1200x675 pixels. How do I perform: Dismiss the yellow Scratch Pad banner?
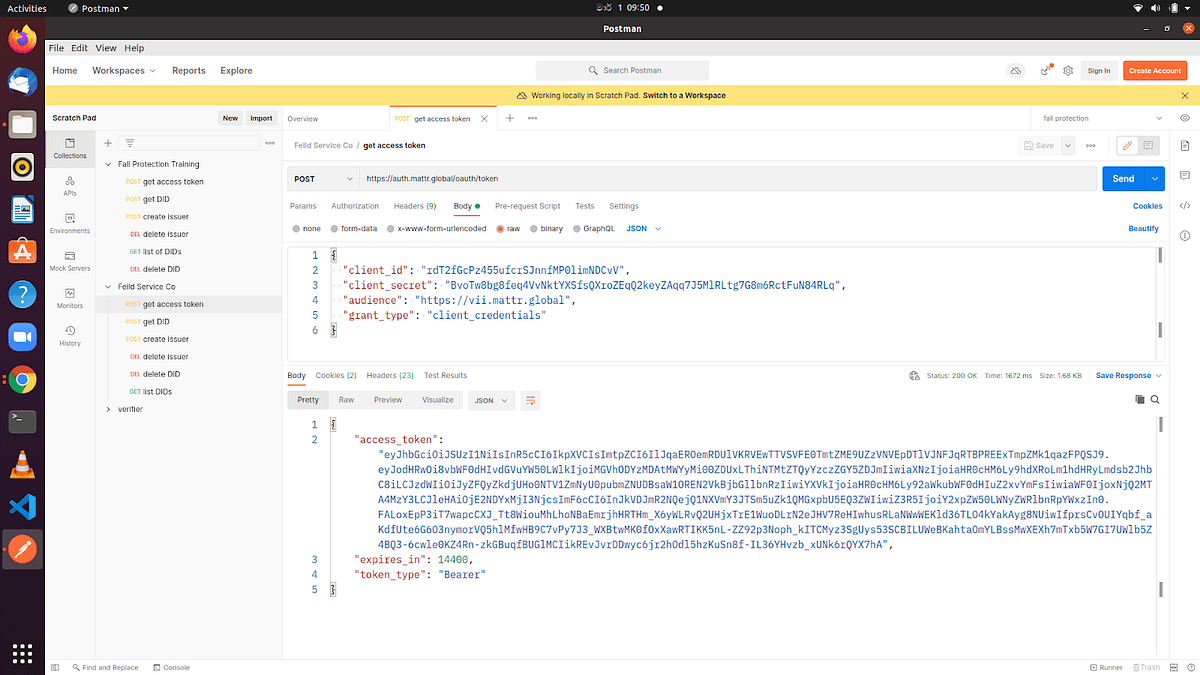coord(1185,95)
